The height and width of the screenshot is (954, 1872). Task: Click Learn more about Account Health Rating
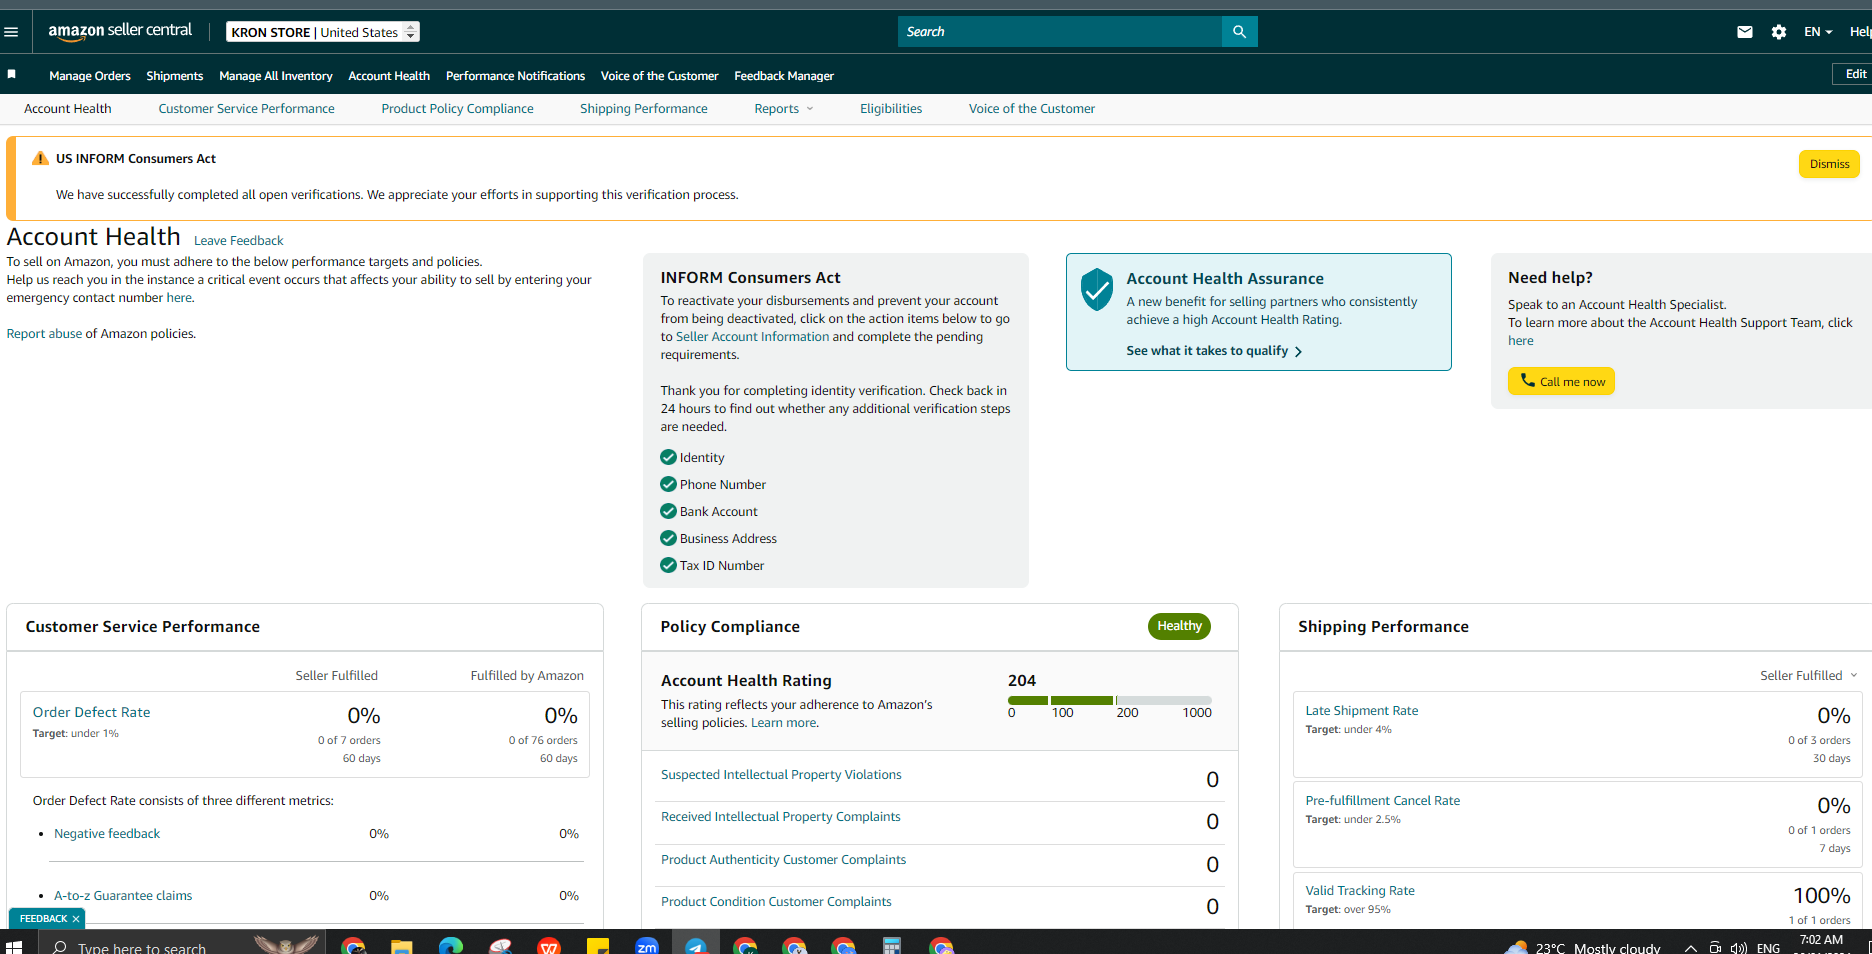click(x=784, y=723)
